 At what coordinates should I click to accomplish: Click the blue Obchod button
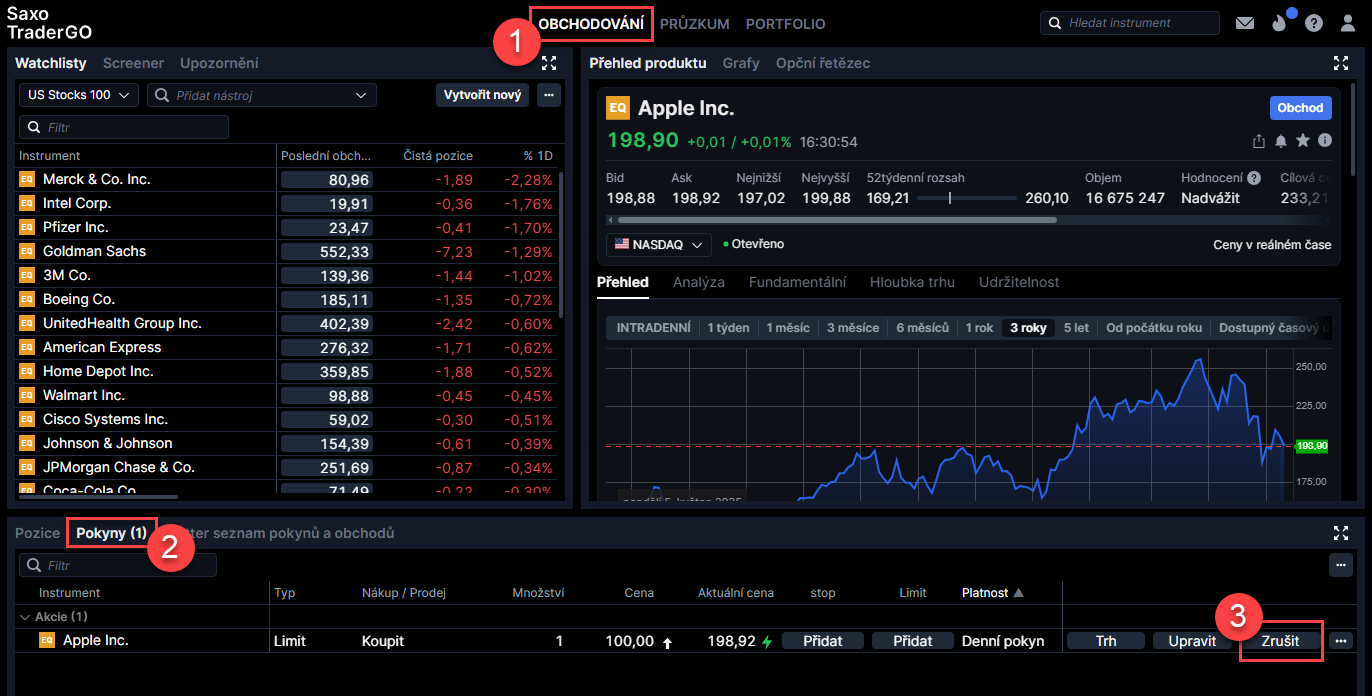[1300, 108]
